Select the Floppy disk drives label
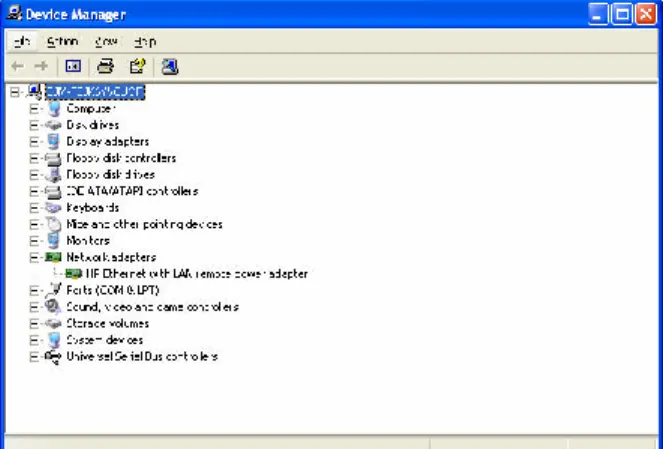663x449 pixels. click(110, 175)
